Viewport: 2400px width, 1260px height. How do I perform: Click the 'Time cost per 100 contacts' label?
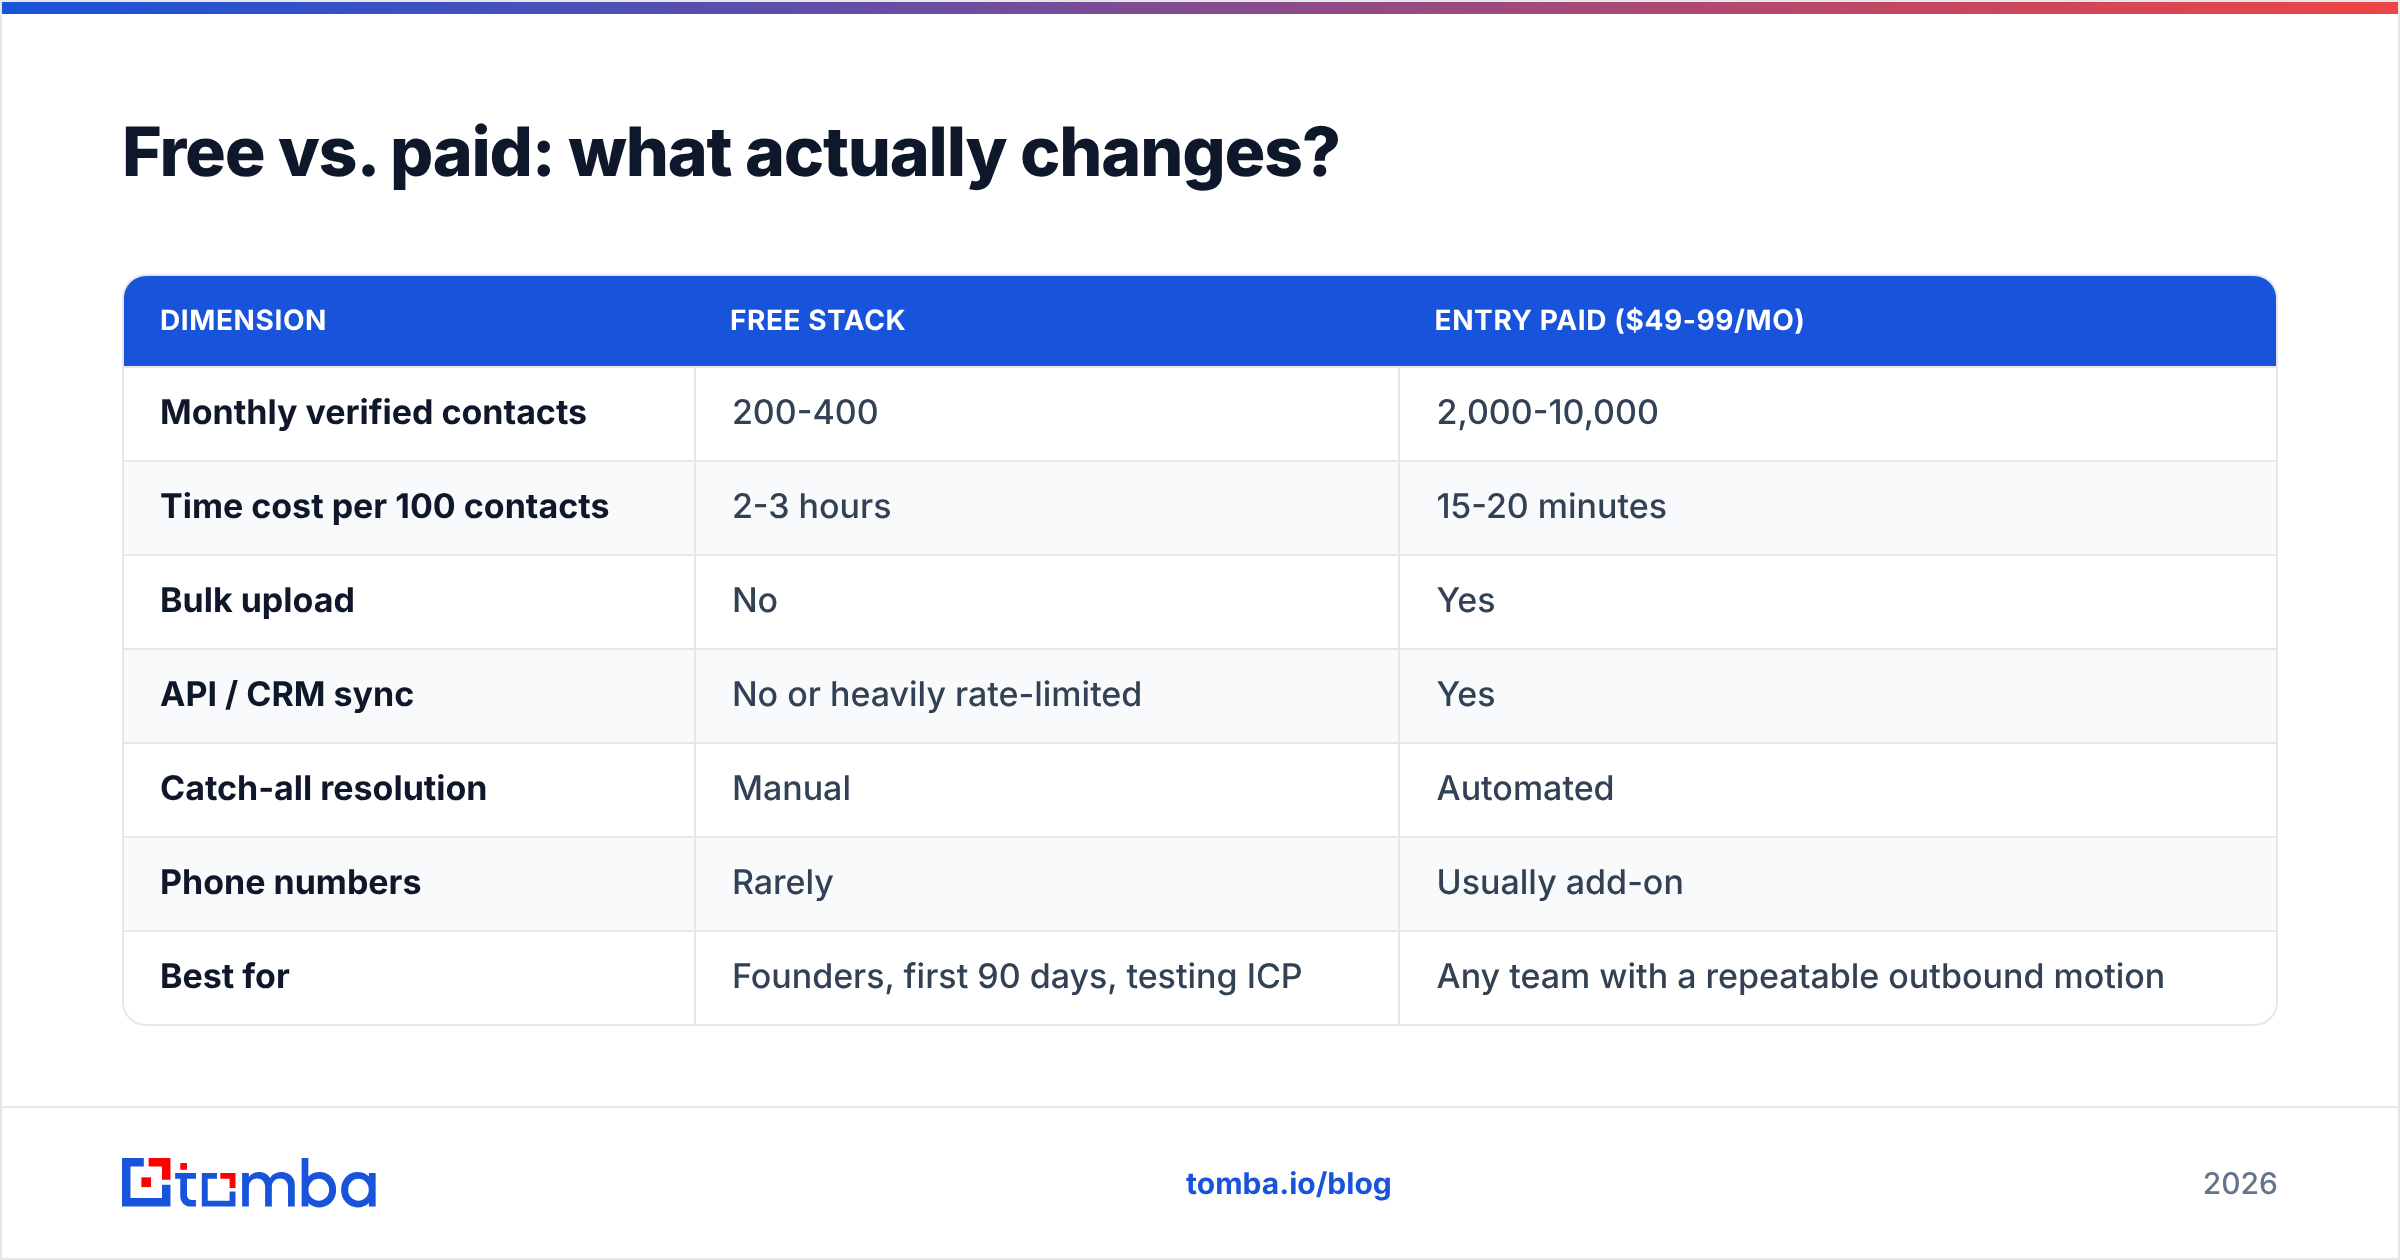coord(384,506)
